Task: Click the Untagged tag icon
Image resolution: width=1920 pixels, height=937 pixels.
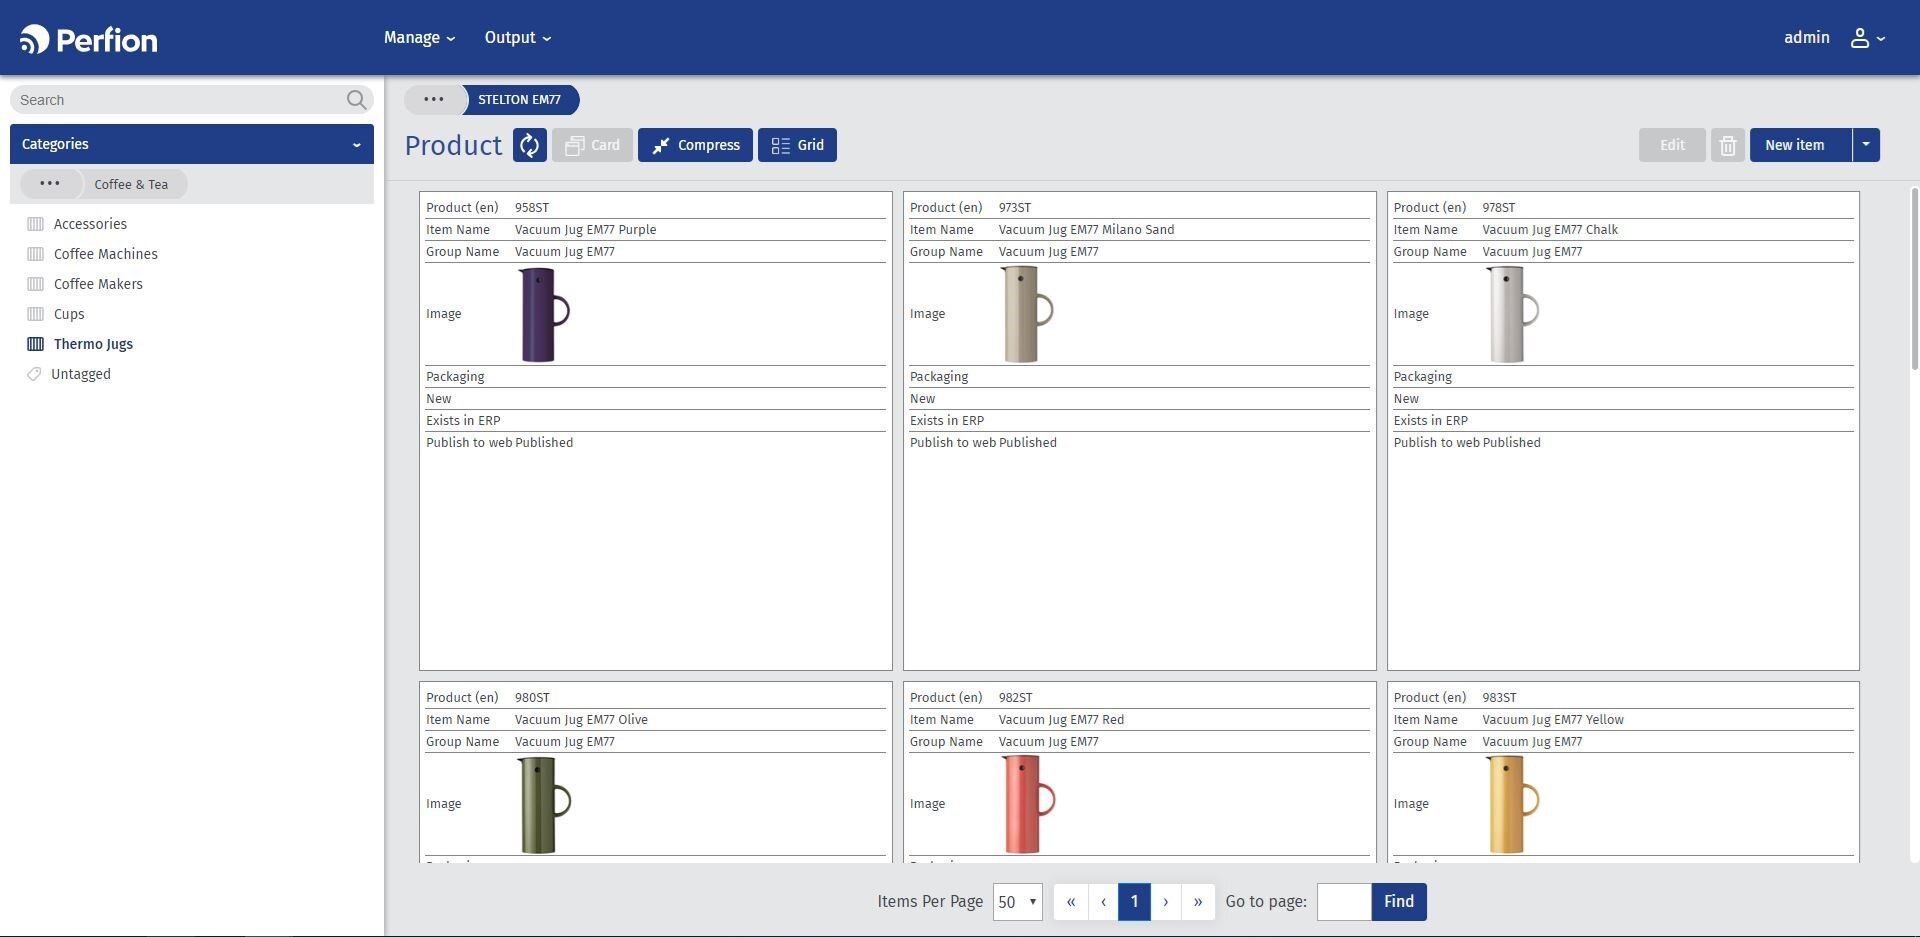Action: pyautogui.click(x=34, y=374)
